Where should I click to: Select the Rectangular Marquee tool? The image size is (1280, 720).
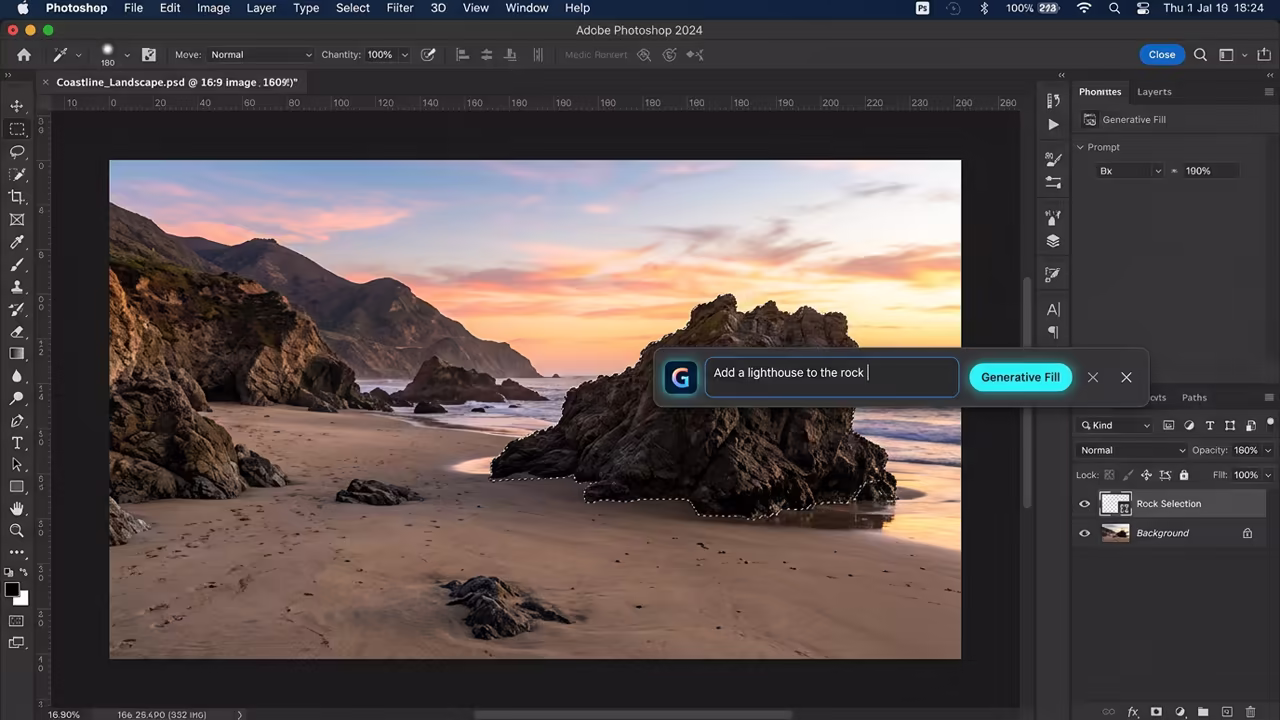point(17,129)
